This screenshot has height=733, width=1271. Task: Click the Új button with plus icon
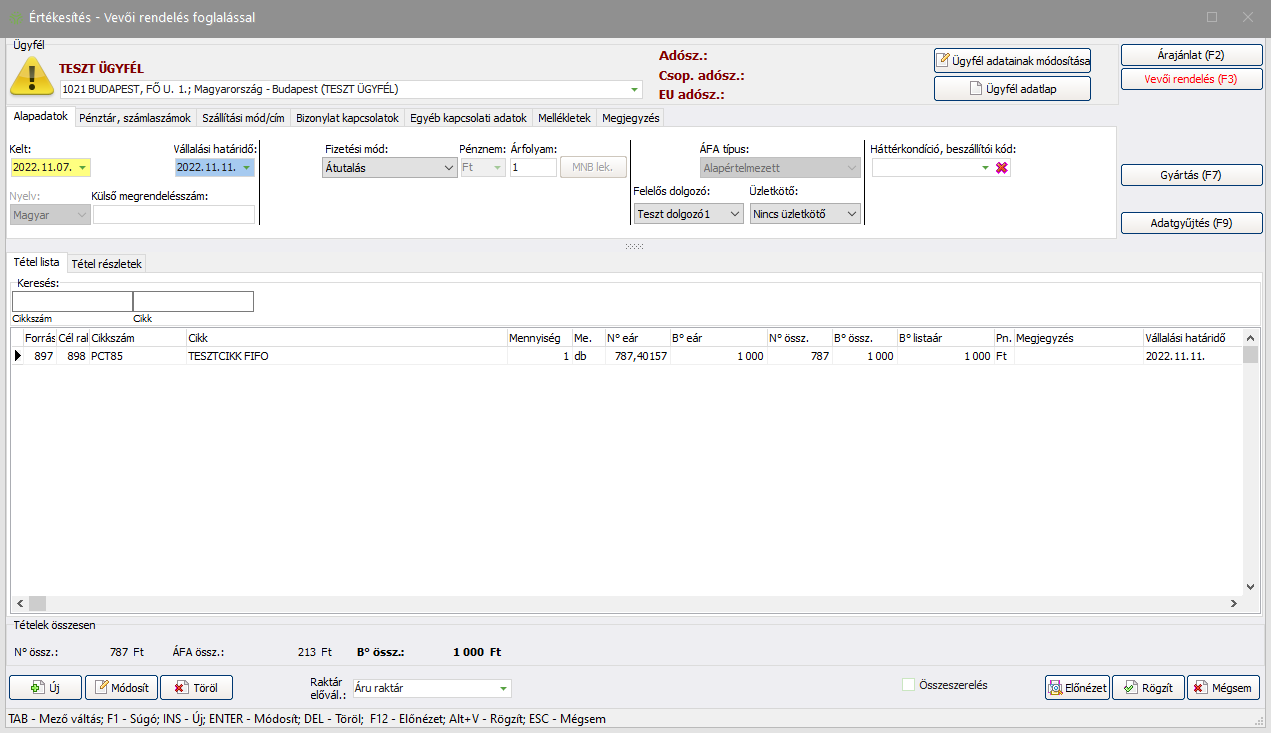click(45, 688)
